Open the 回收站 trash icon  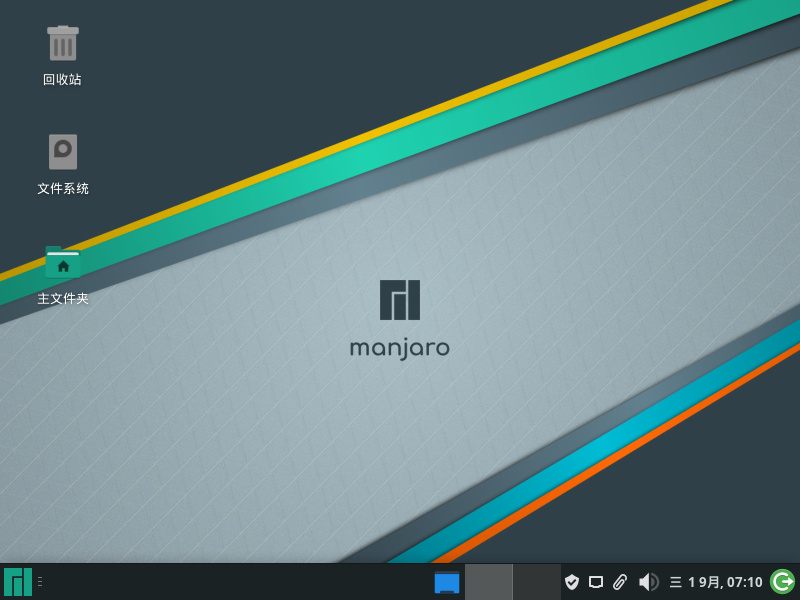click(x=63, y=43)
